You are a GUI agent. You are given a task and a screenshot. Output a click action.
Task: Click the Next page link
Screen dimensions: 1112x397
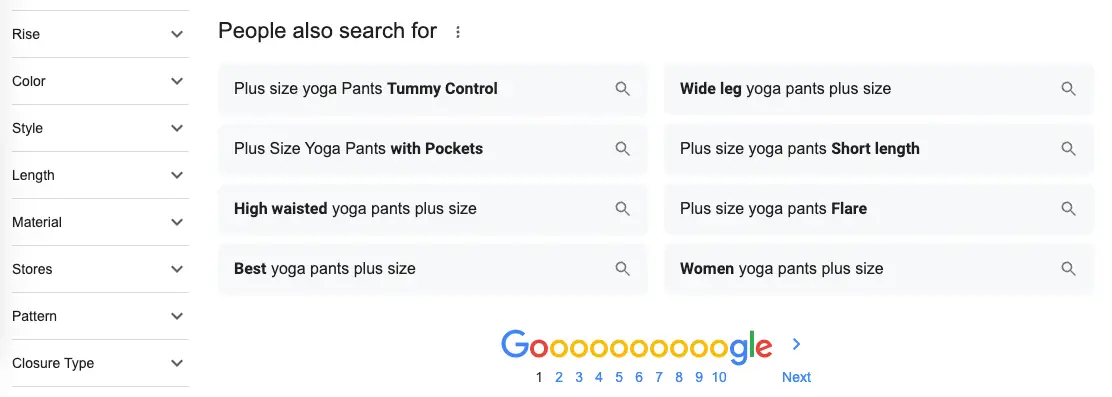pyautogui.click(x=796, y=377)
